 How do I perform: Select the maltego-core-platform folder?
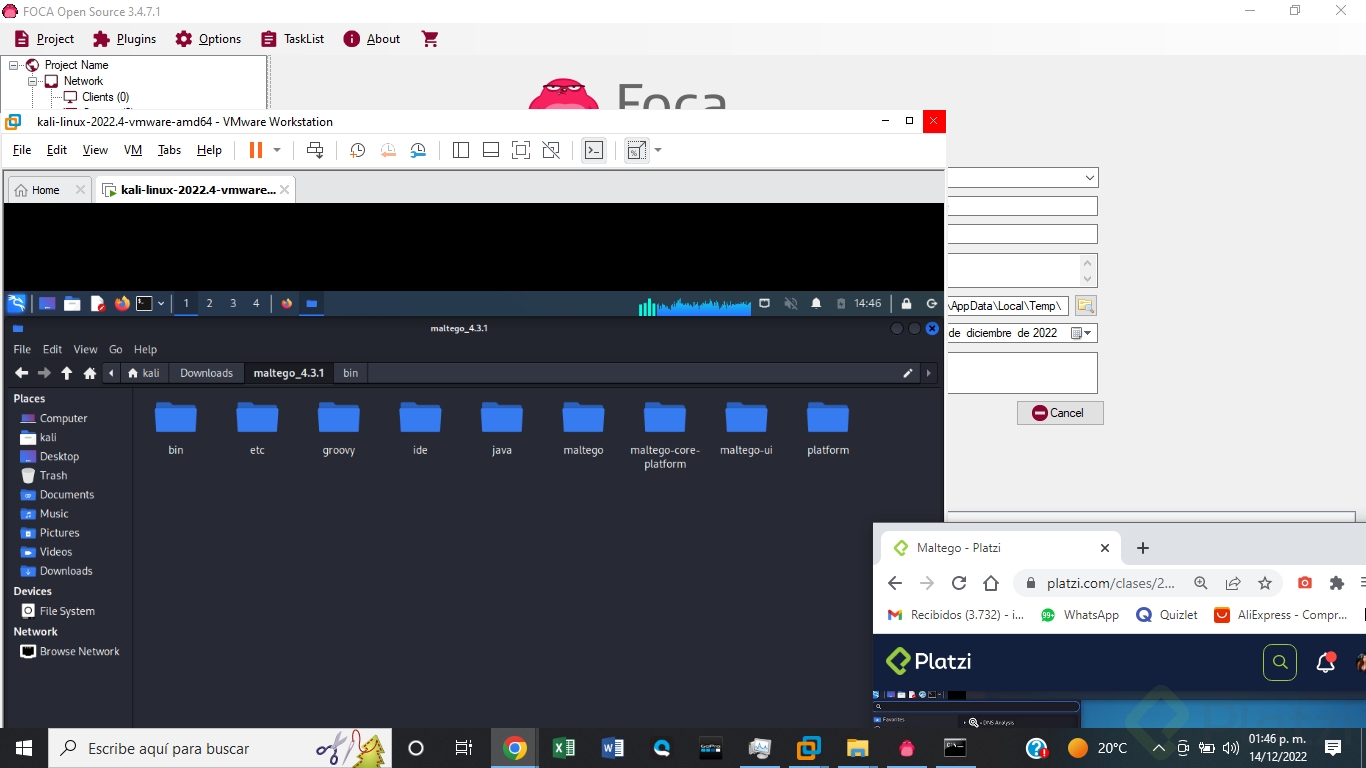coord(665,435)
